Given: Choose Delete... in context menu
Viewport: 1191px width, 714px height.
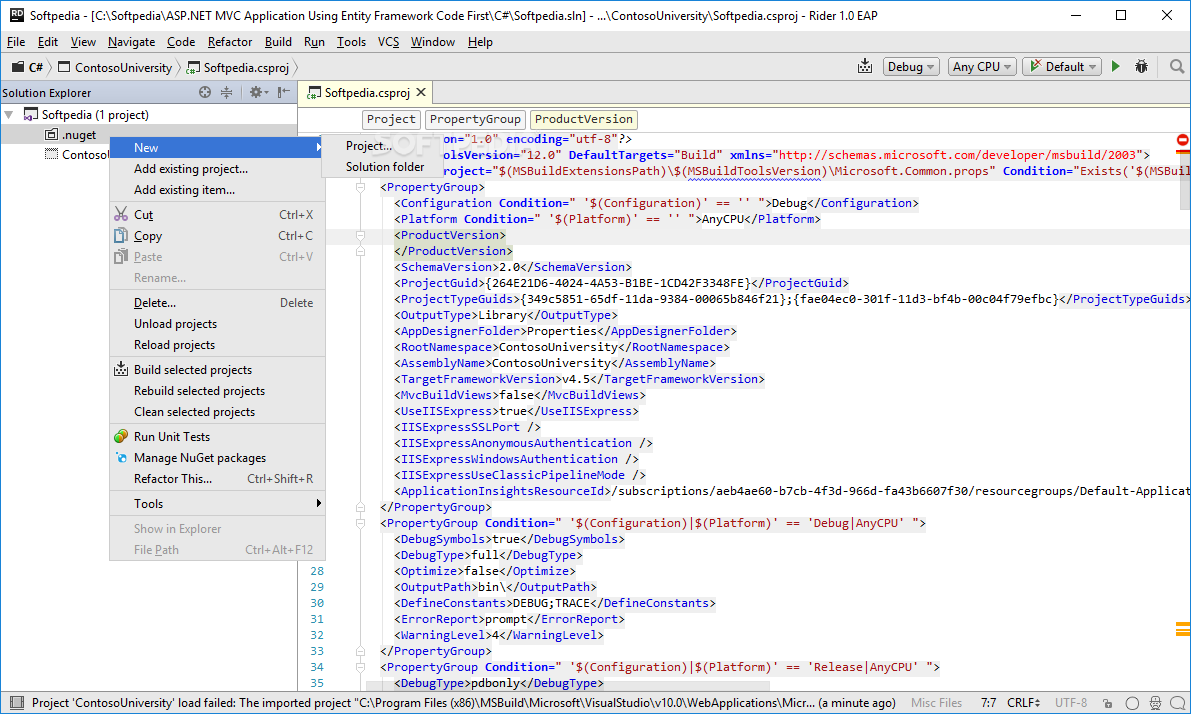Looking at the screenshot, I should 217,302.
